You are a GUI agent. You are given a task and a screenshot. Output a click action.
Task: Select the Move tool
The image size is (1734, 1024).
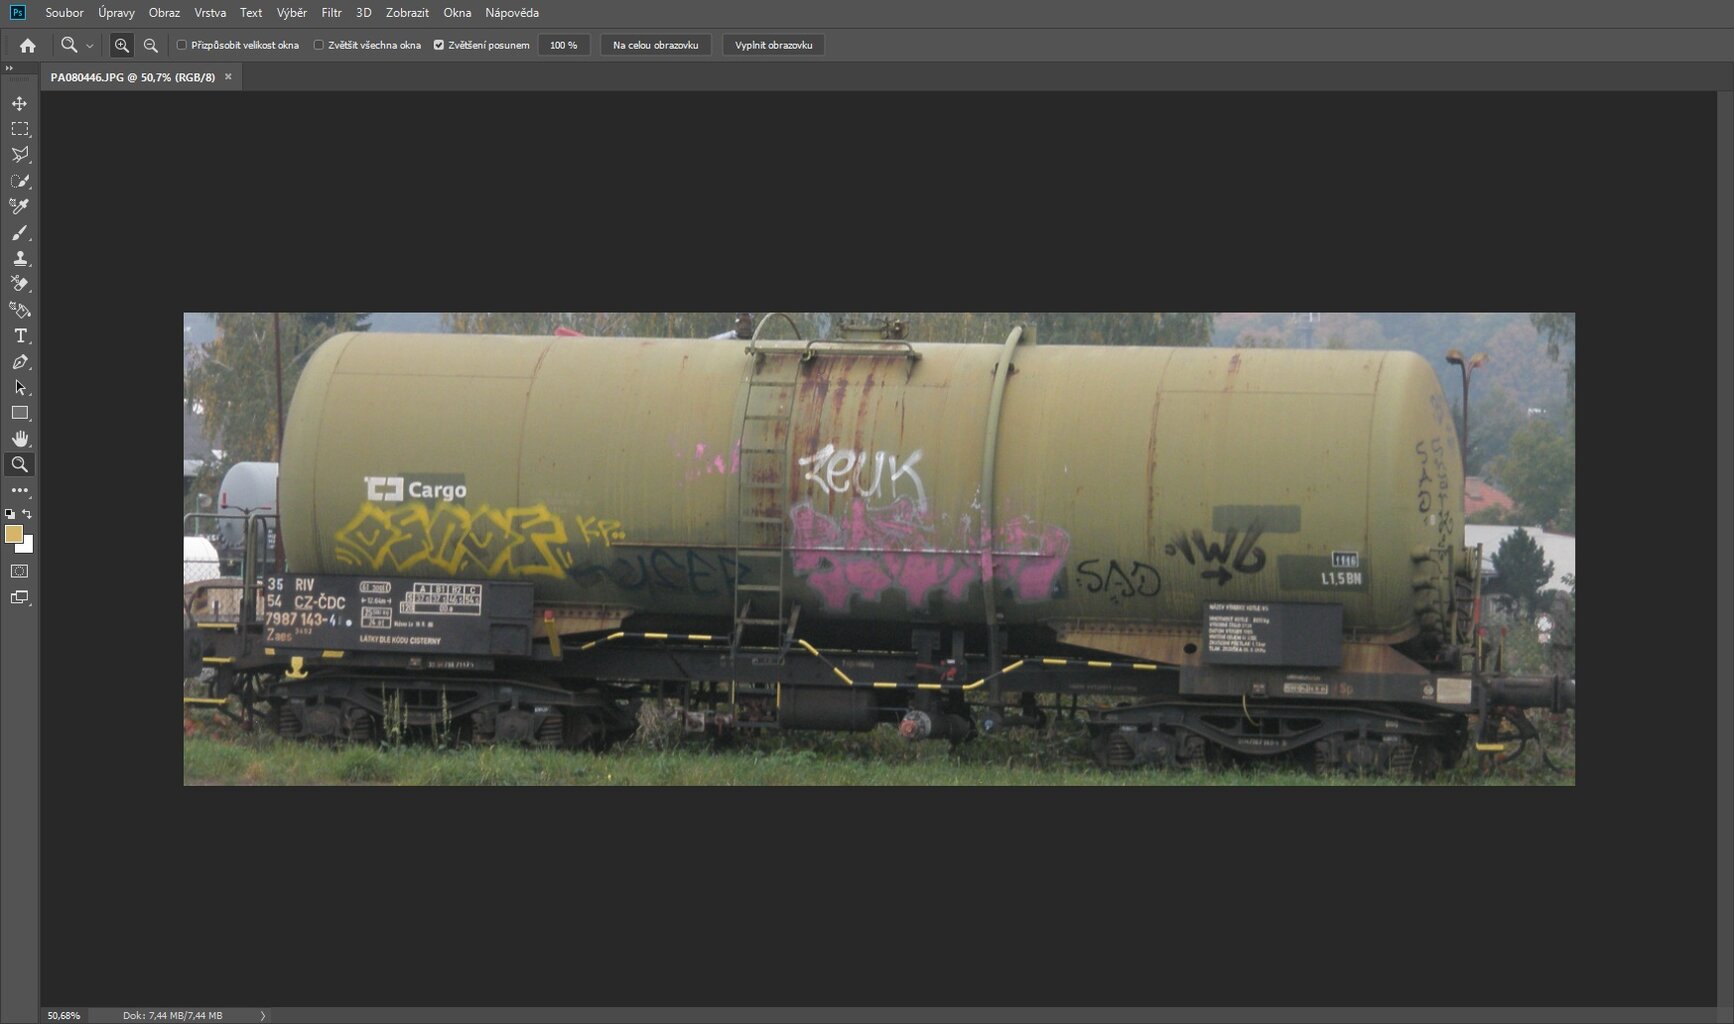click(19, 104)
